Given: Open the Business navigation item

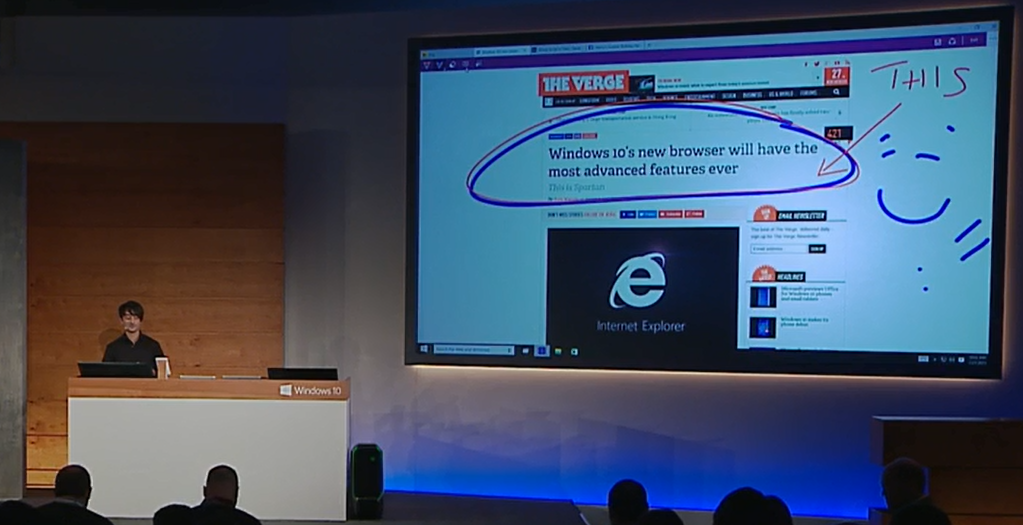Looking at the screenshot, I should pos(752,95).
